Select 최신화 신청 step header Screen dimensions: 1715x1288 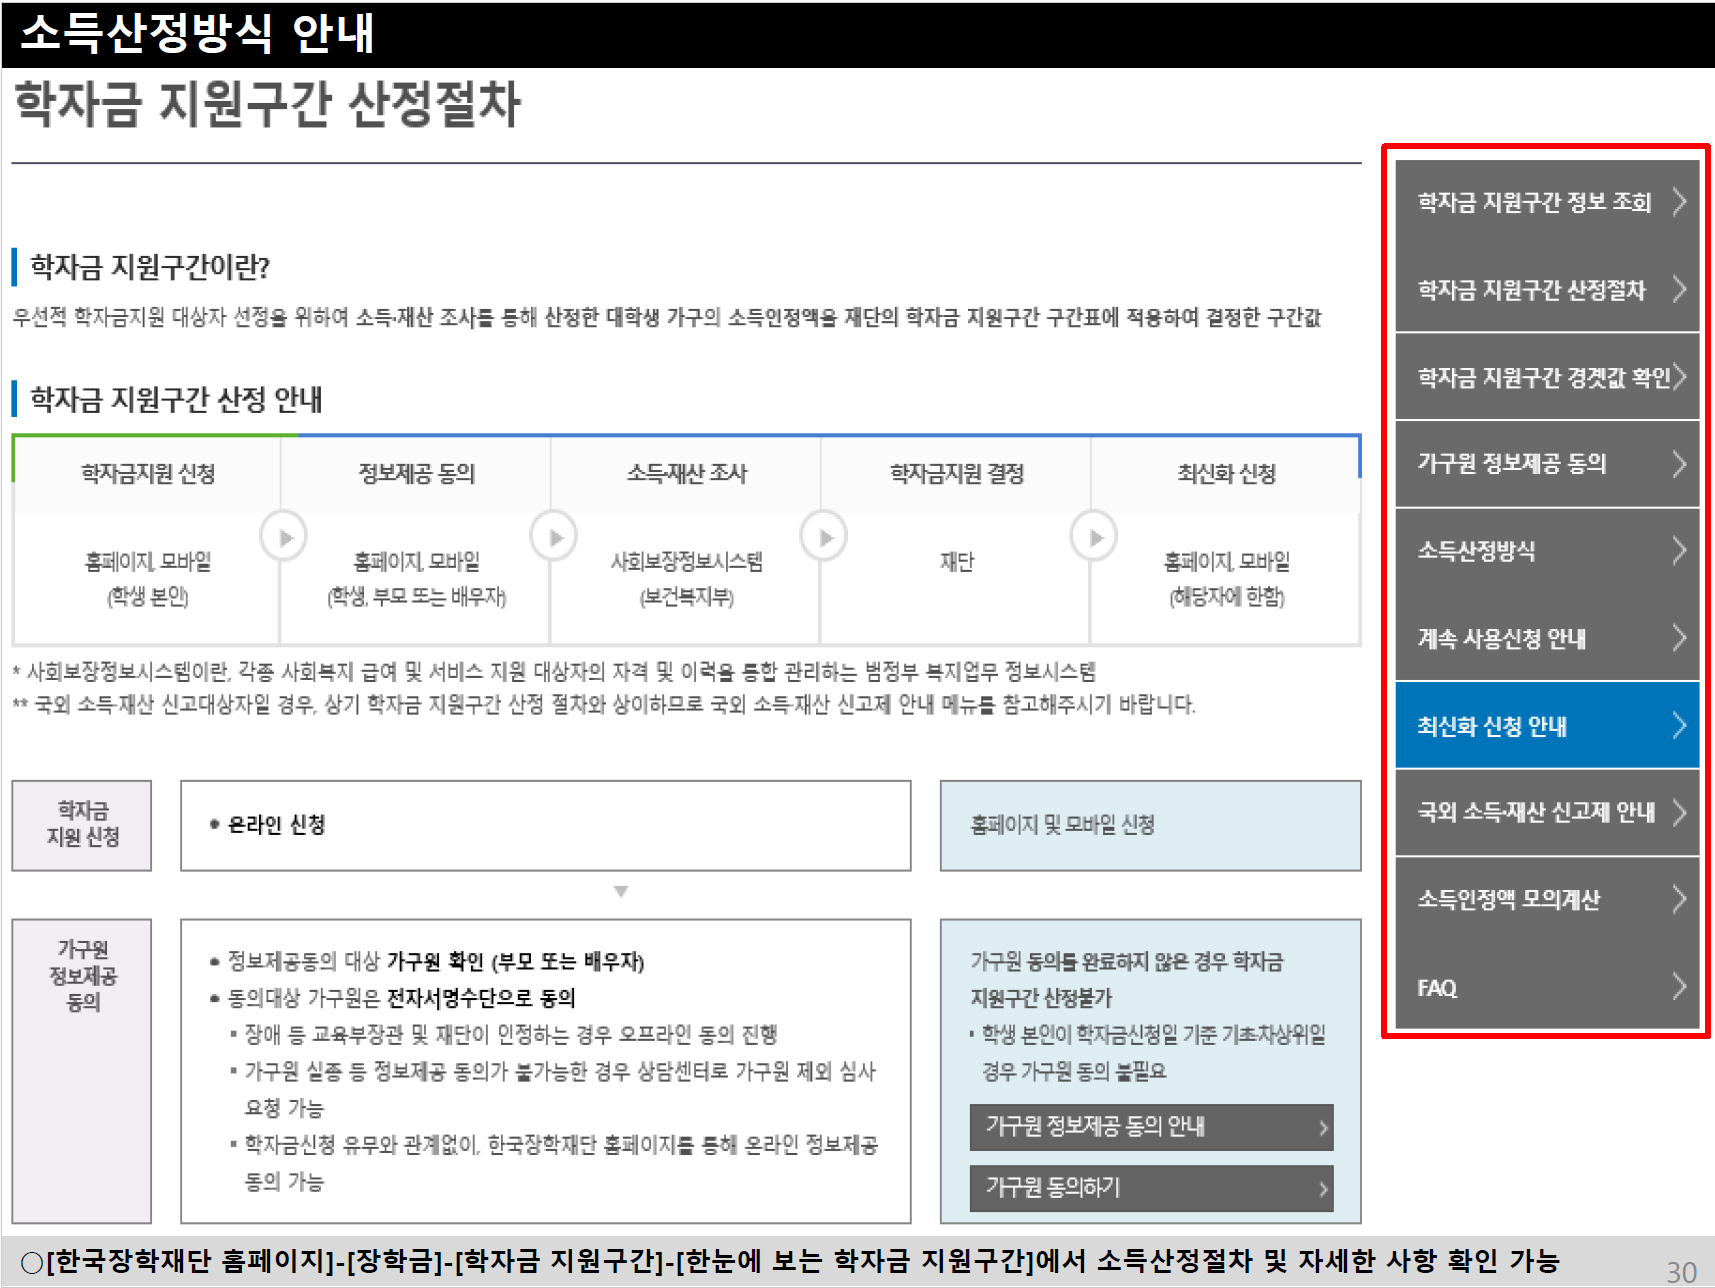tap(1226, 474)
